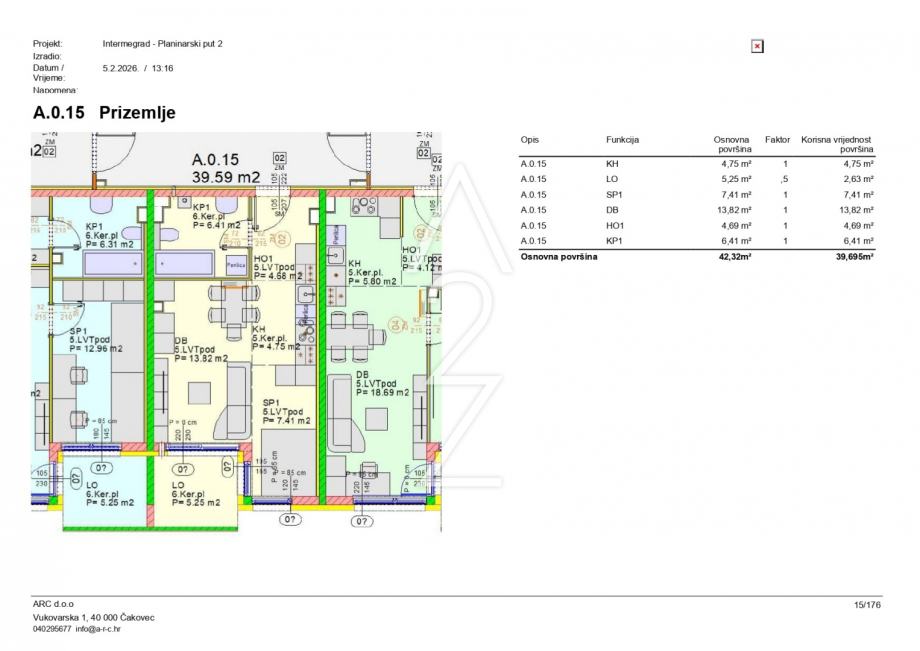Click the page number '15/176'

pyautogui.click(x=867, y=605)
